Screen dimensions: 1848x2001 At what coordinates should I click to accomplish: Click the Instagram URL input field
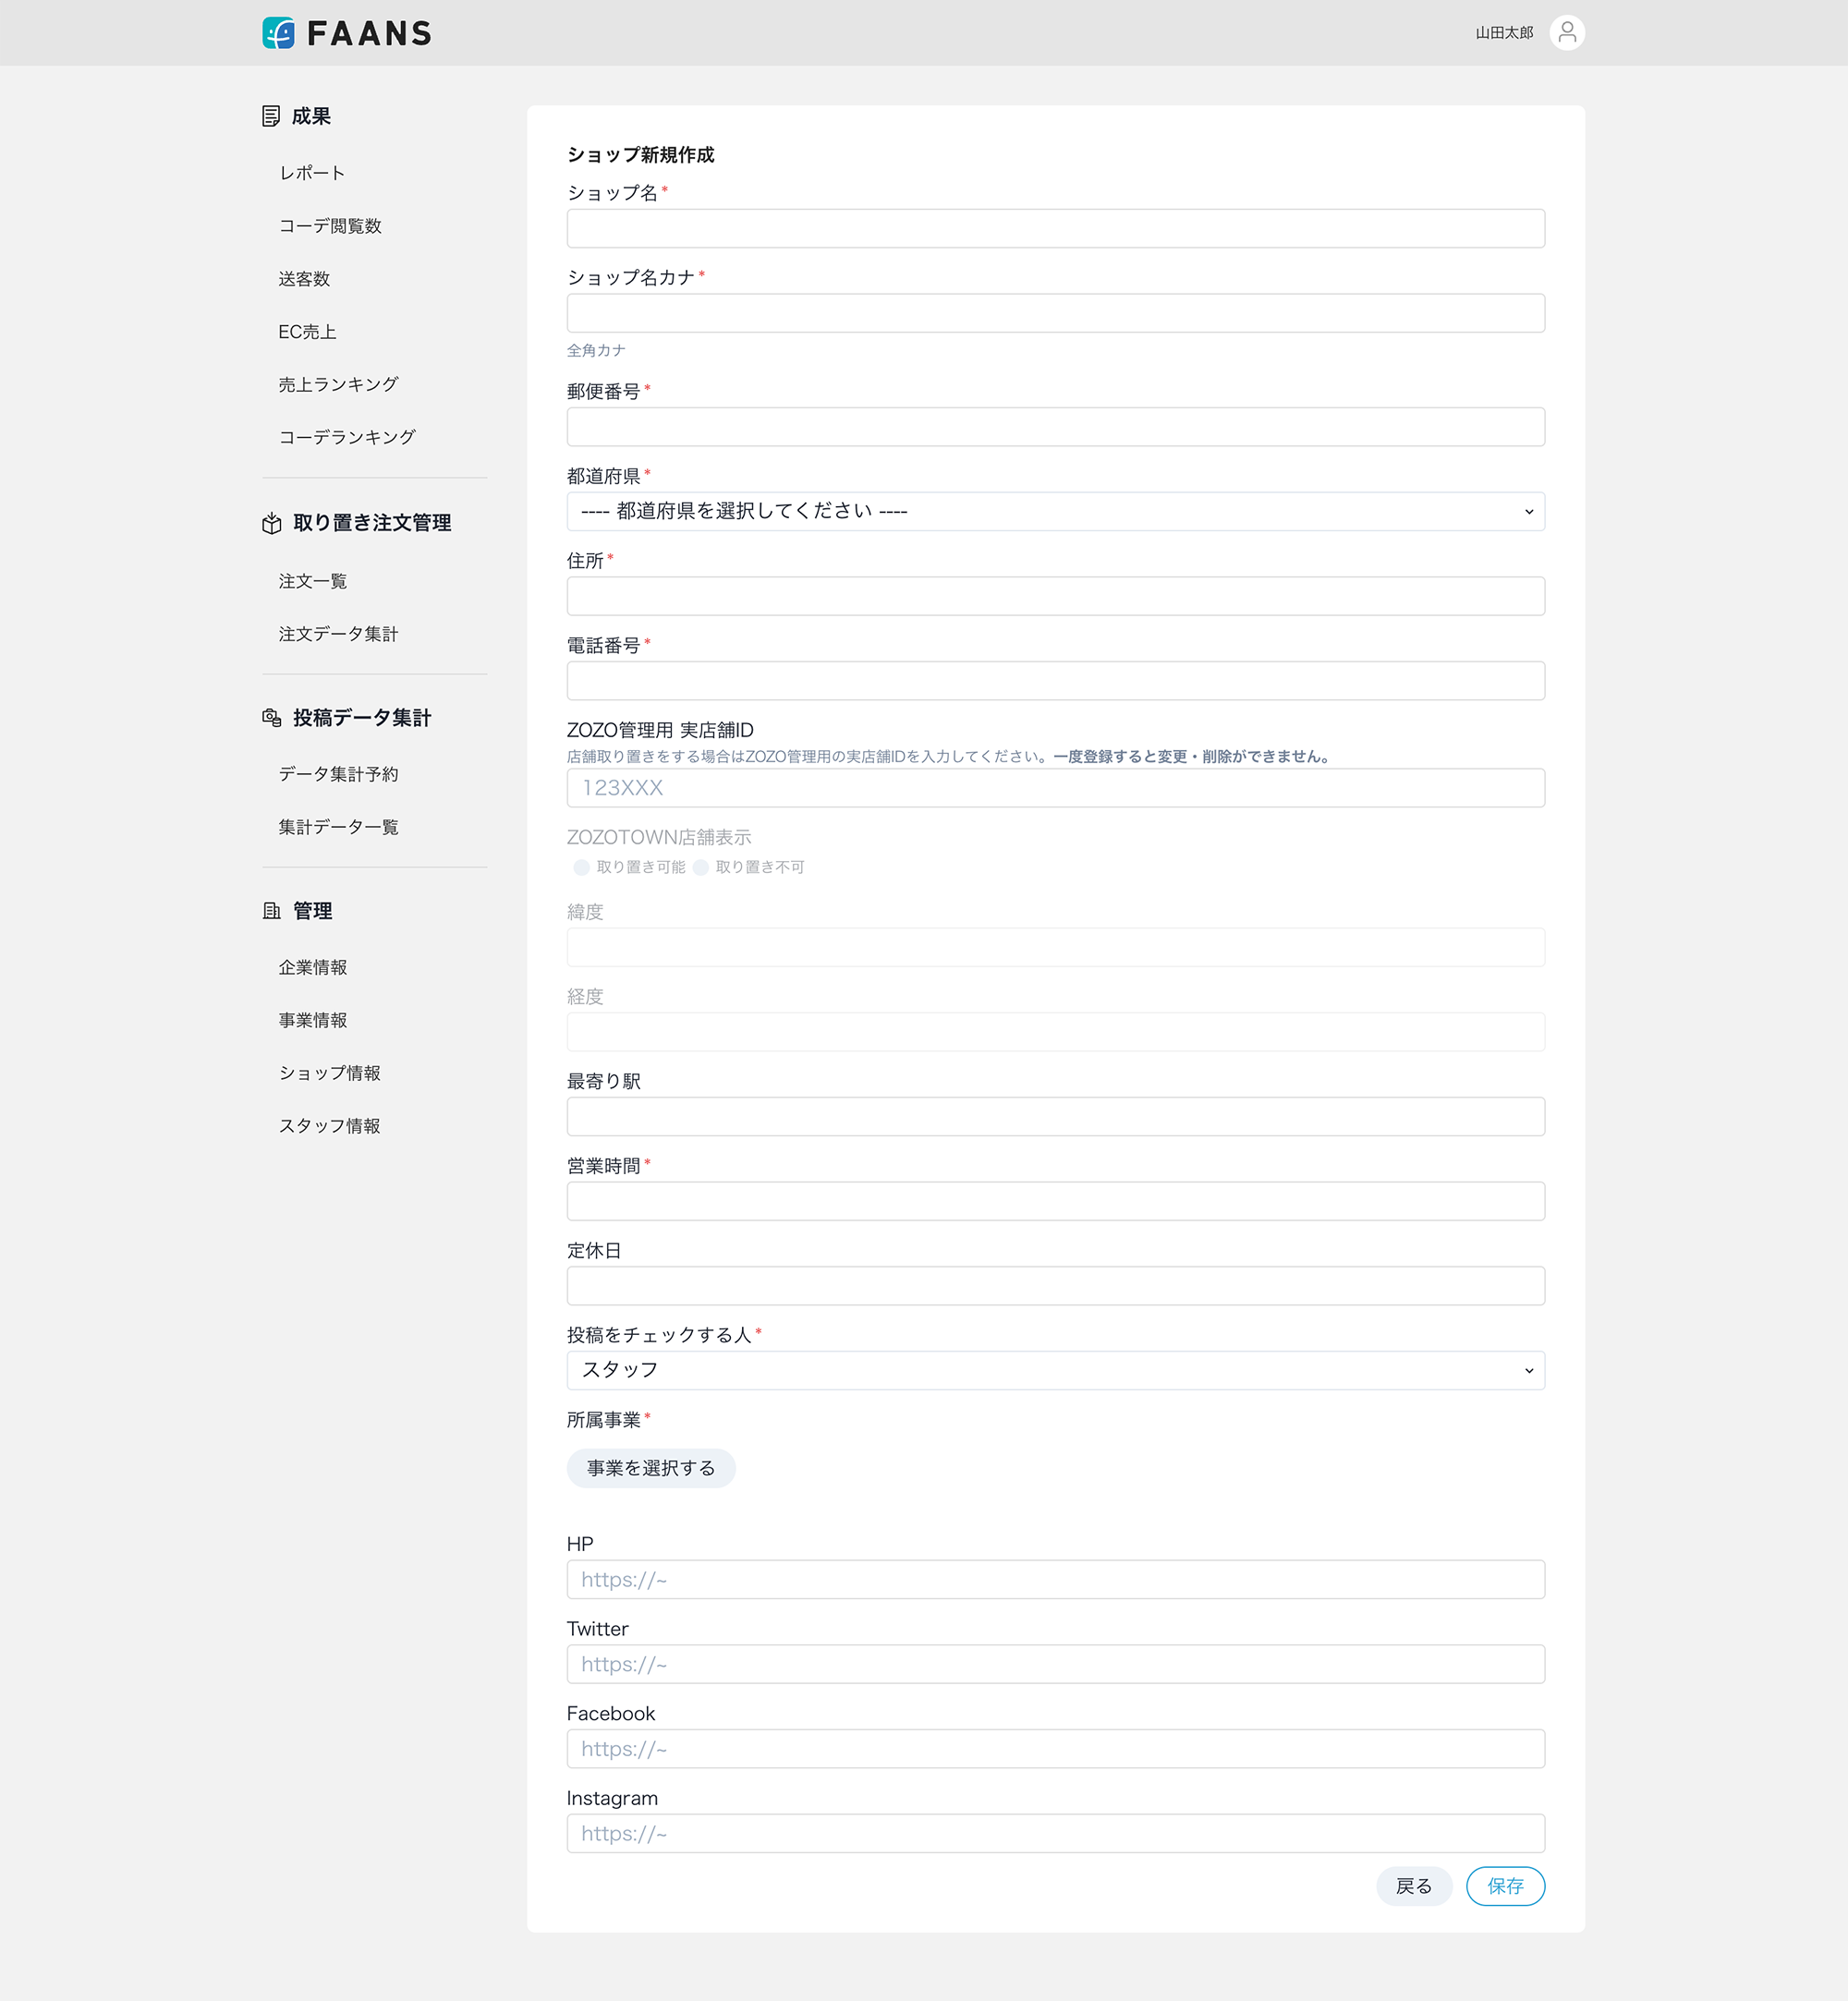click(x=1055, y=1833)
